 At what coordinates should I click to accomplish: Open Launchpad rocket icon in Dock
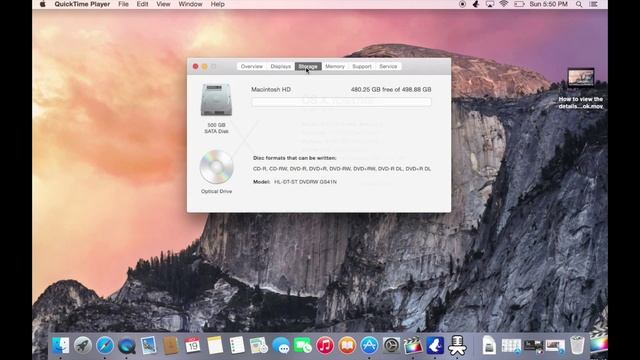click(83, 346)
